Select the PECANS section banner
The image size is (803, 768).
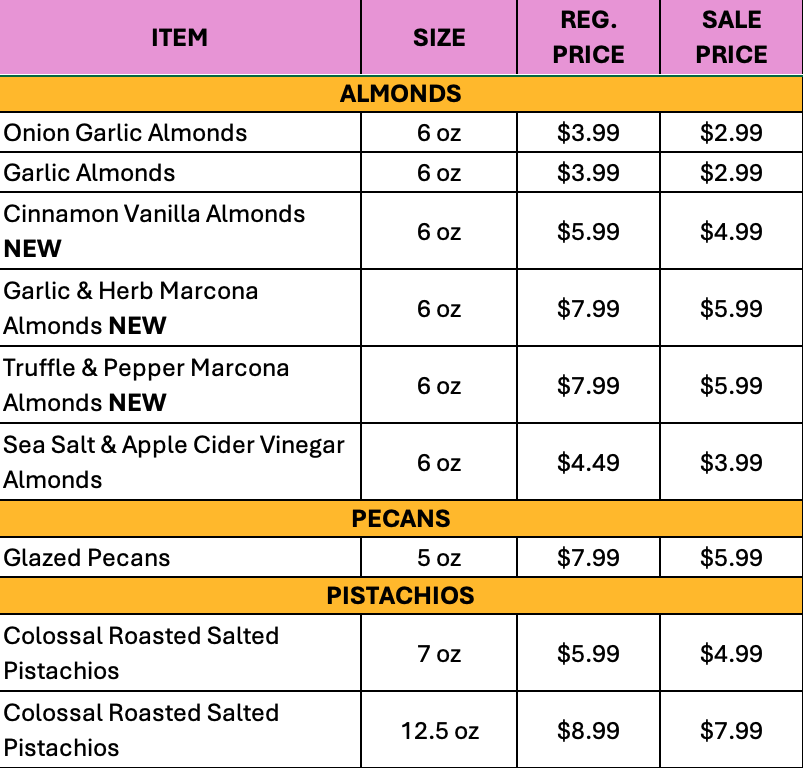pyautogui.click(x=401, y=518)
